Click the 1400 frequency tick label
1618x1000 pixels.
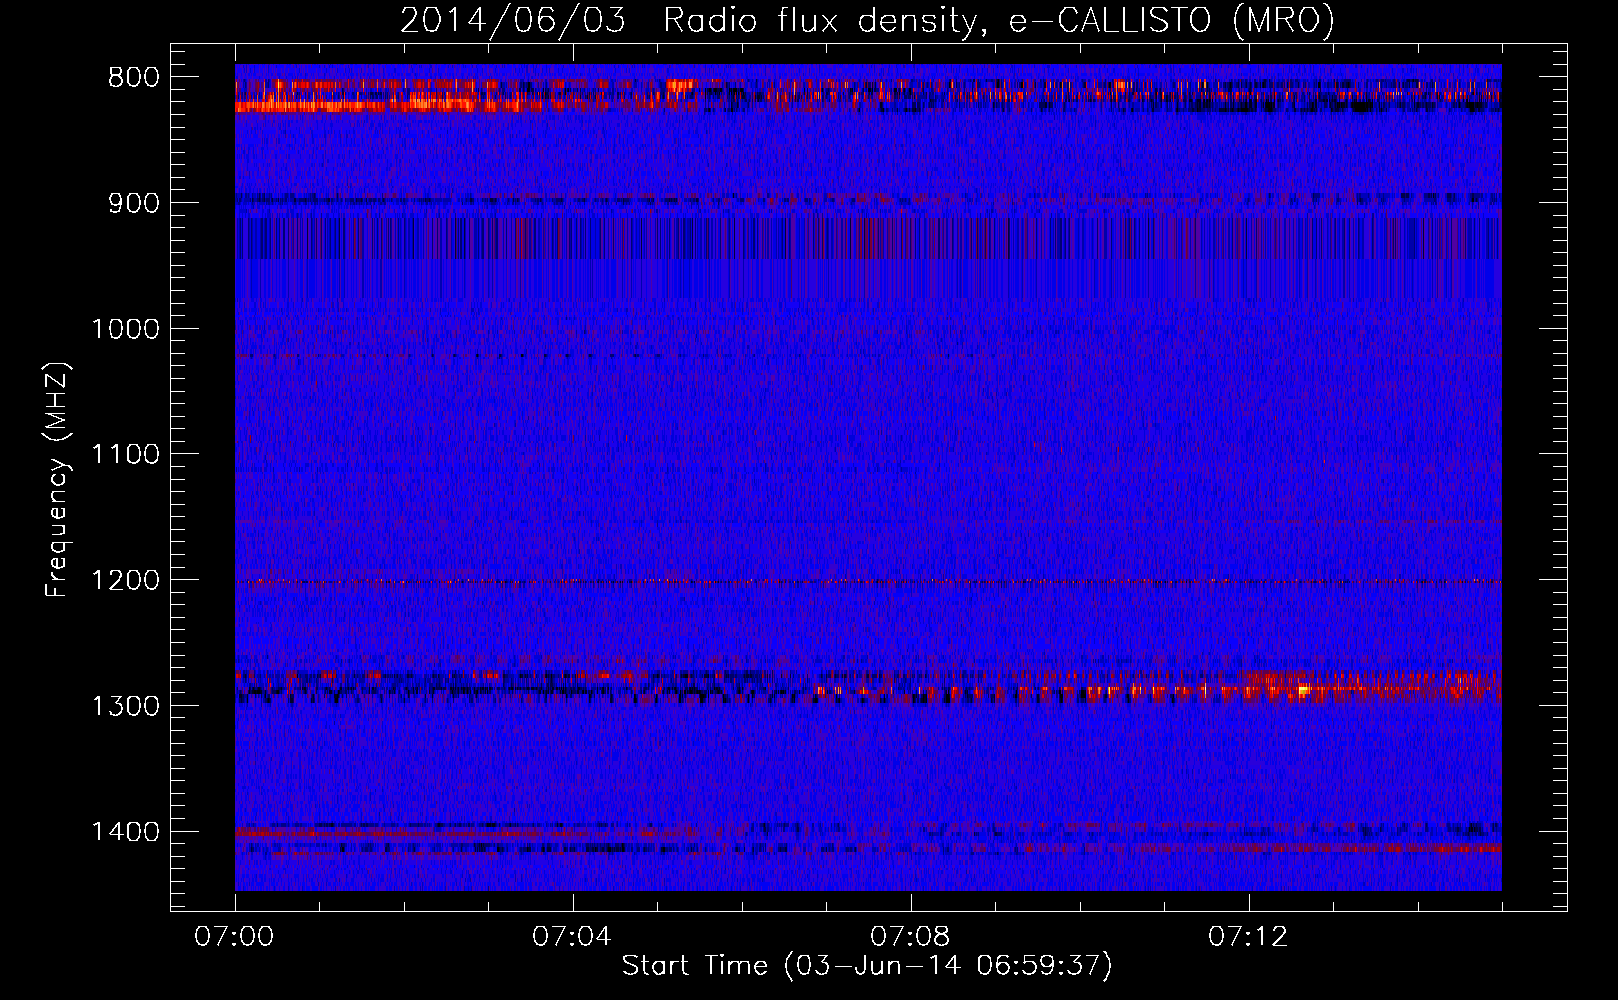125,832
